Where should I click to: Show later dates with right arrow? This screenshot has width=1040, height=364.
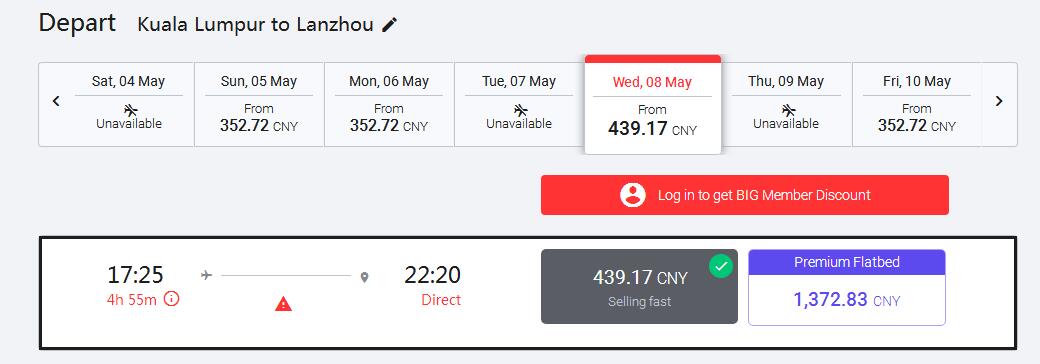[999, 101]
